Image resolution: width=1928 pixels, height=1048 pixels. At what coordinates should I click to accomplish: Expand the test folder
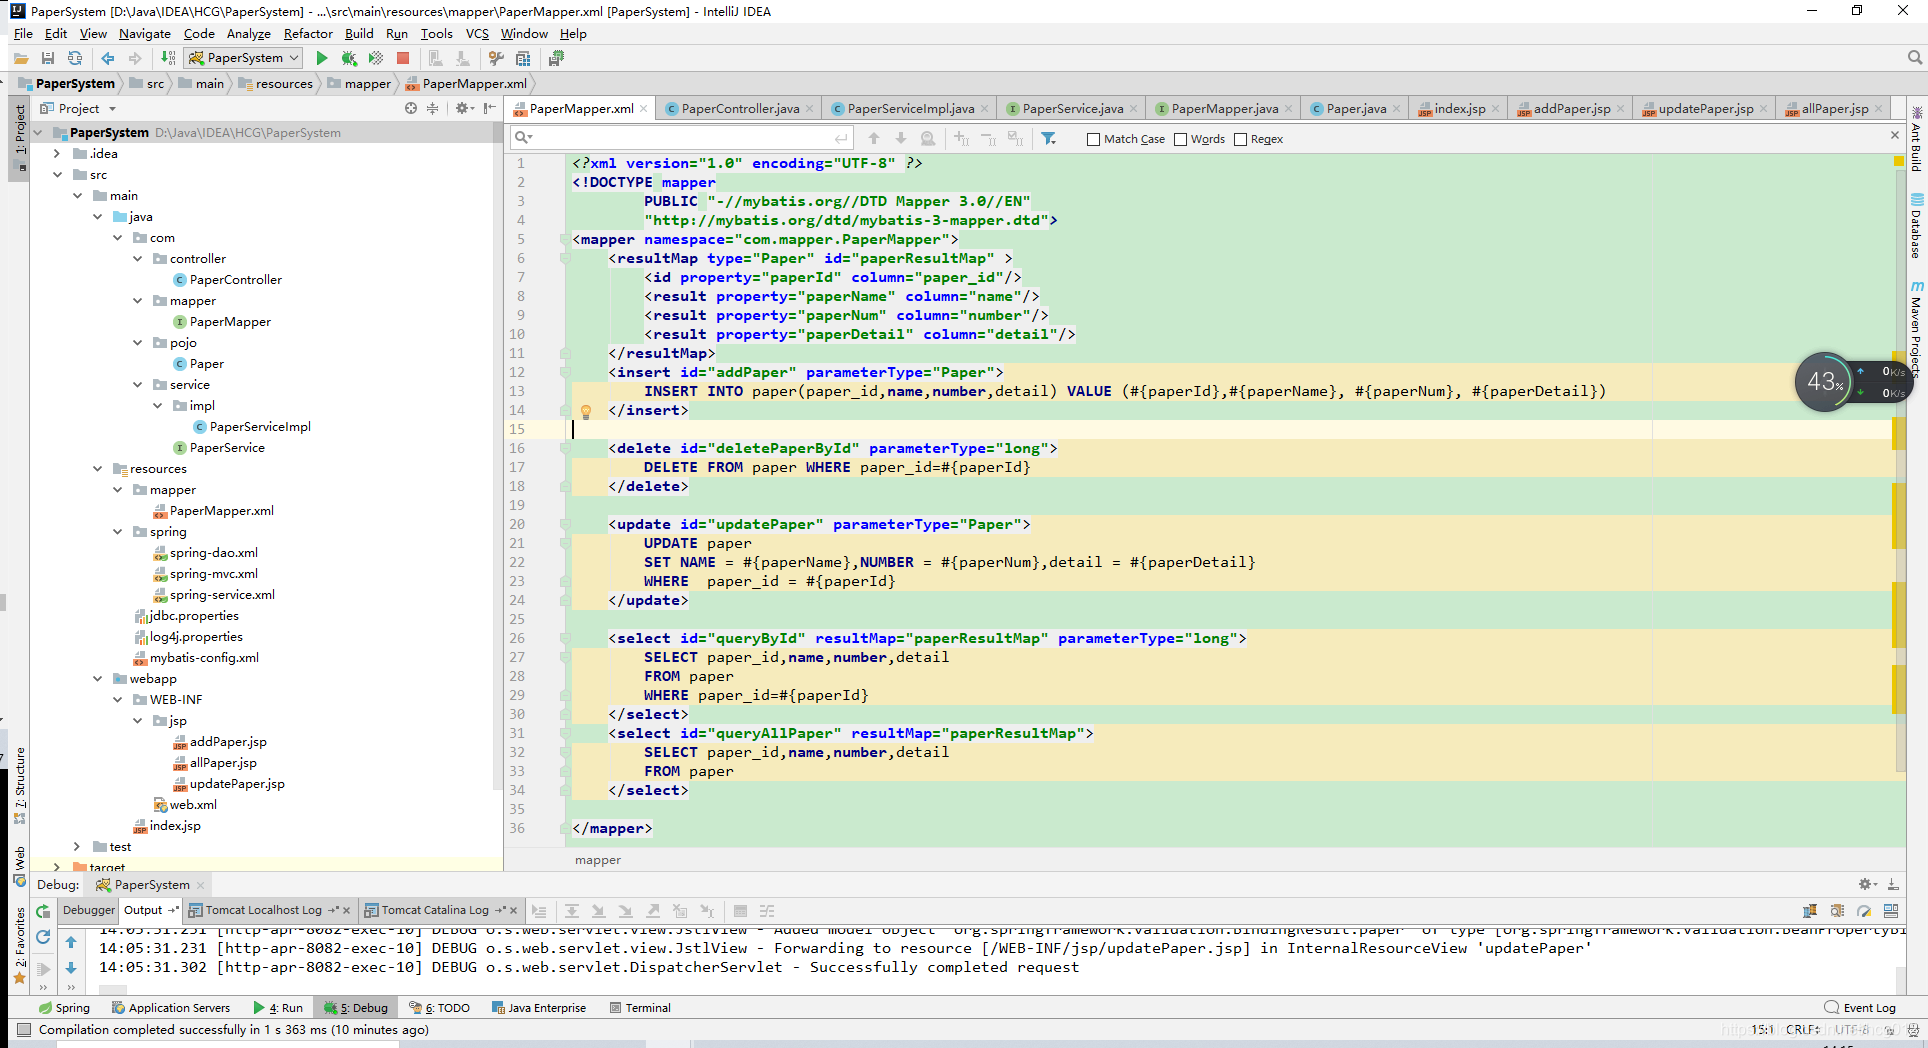click(x=77, y=847)
